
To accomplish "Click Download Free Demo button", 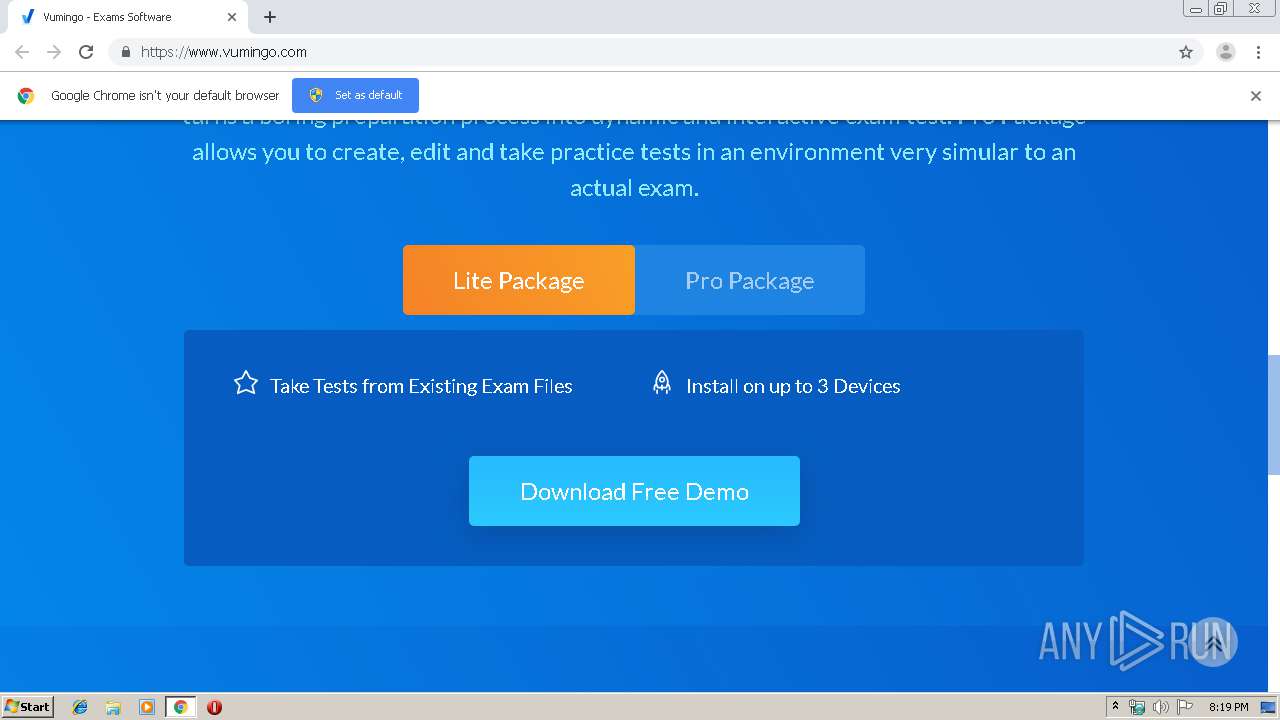I will tap(634, 491).
